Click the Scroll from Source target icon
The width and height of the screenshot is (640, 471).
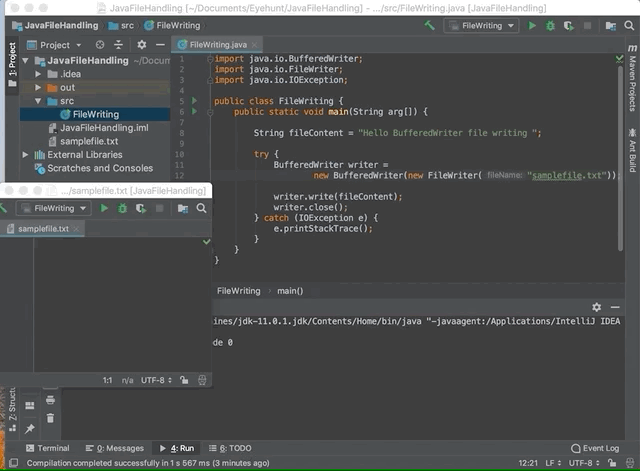coord(100,44)
